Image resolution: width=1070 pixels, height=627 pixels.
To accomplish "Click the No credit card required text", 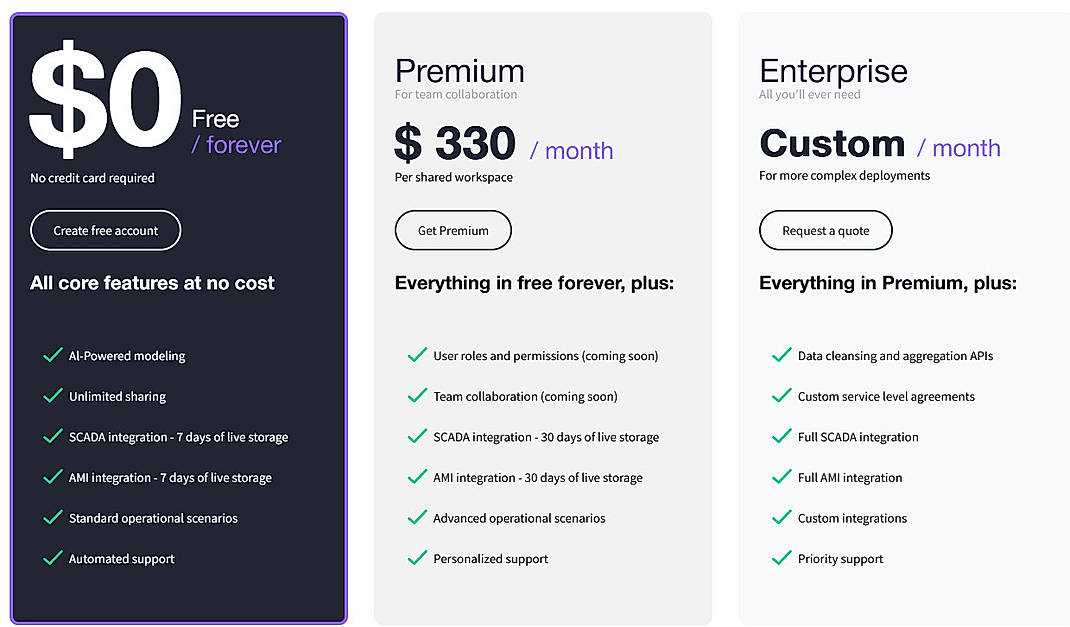I will tap(90, 178).
